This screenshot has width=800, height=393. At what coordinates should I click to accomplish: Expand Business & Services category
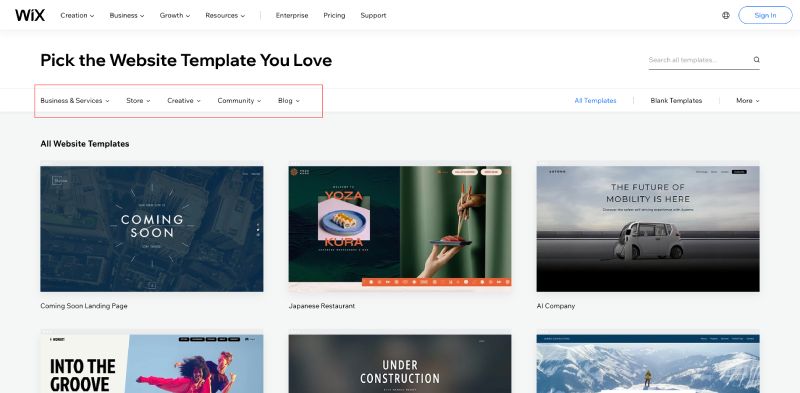[x=75, y=101]
